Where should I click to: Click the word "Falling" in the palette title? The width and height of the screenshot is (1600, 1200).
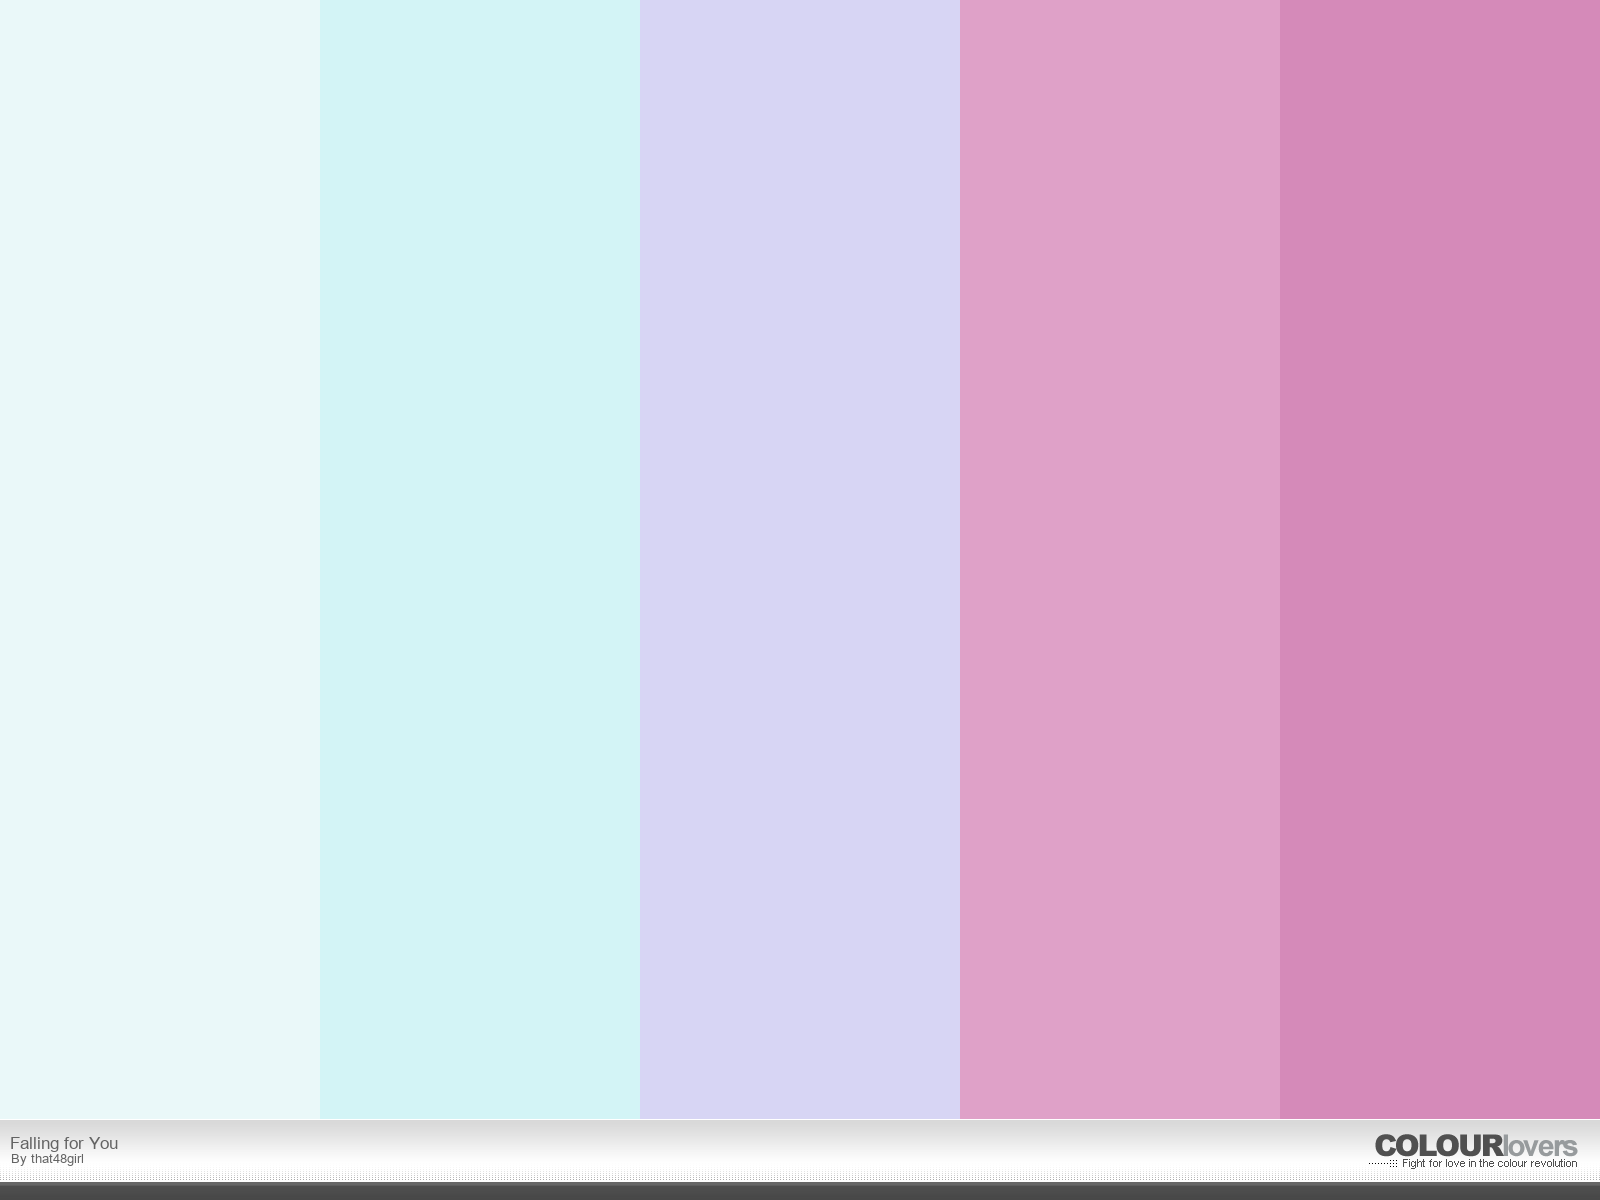click(34, 1143)
